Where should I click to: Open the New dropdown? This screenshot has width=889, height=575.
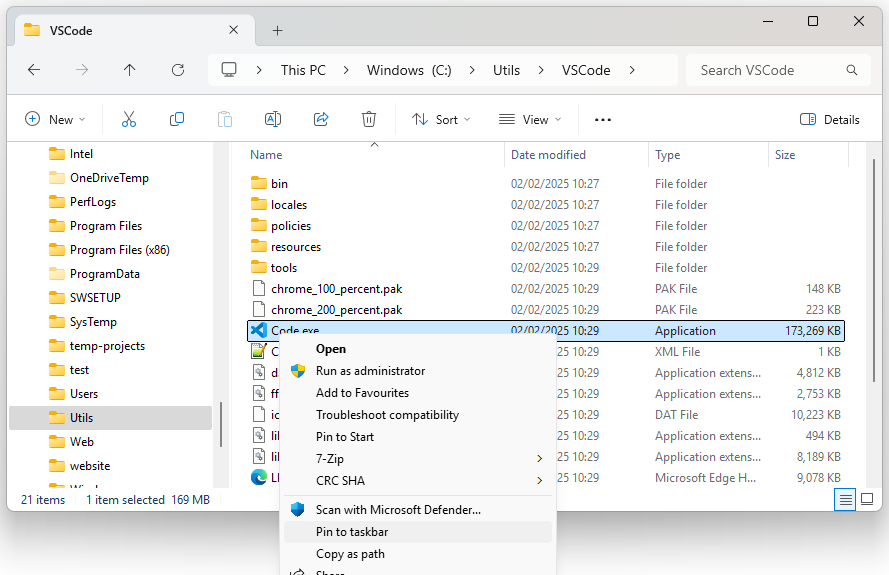tap(55, 119)
